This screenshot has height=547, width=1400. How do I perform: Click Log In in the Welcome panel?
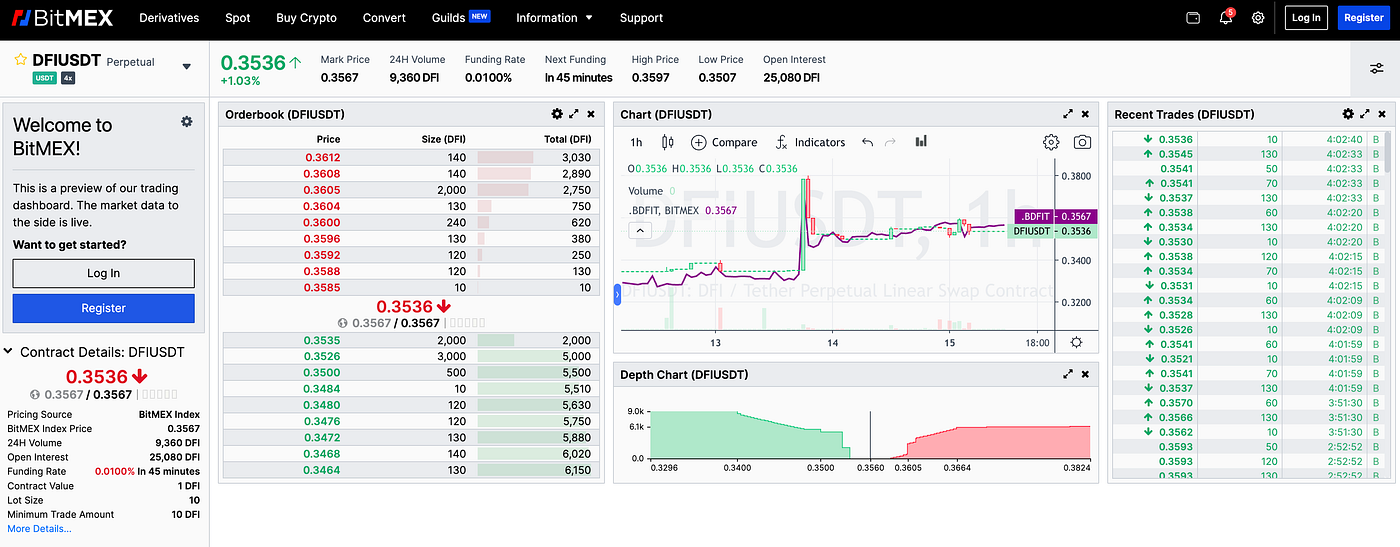pos(104,273)
